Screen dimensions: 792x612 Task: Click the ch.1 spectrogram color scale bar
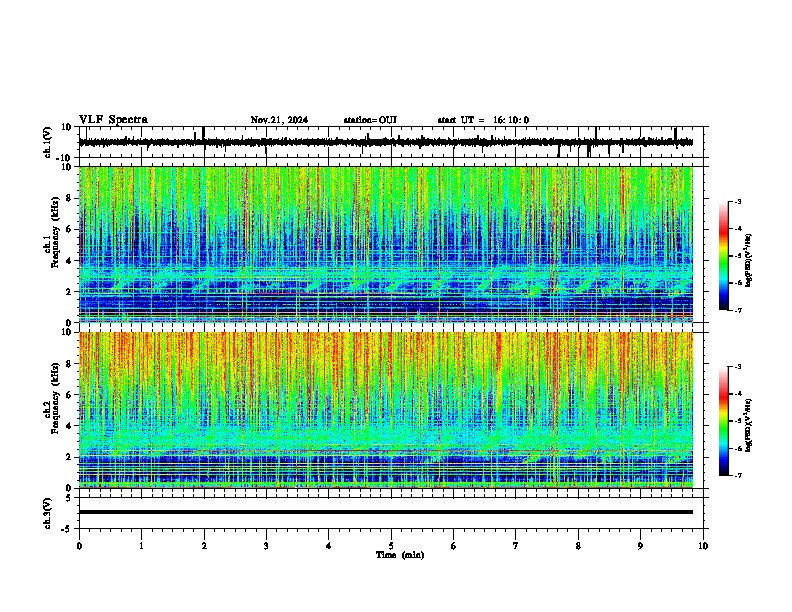click(724, 256)
